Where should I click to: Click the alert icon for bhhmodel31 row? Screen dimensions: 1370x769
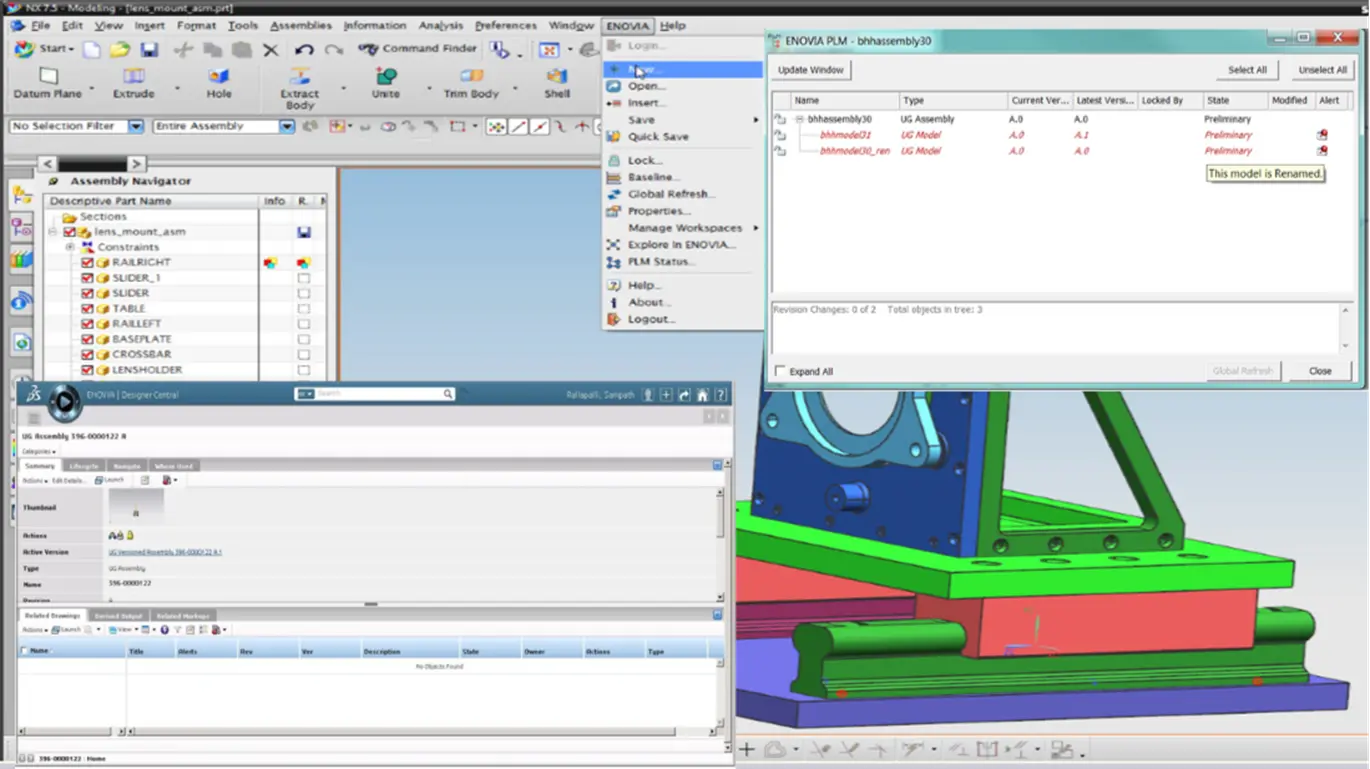(x=1322, y=135)
